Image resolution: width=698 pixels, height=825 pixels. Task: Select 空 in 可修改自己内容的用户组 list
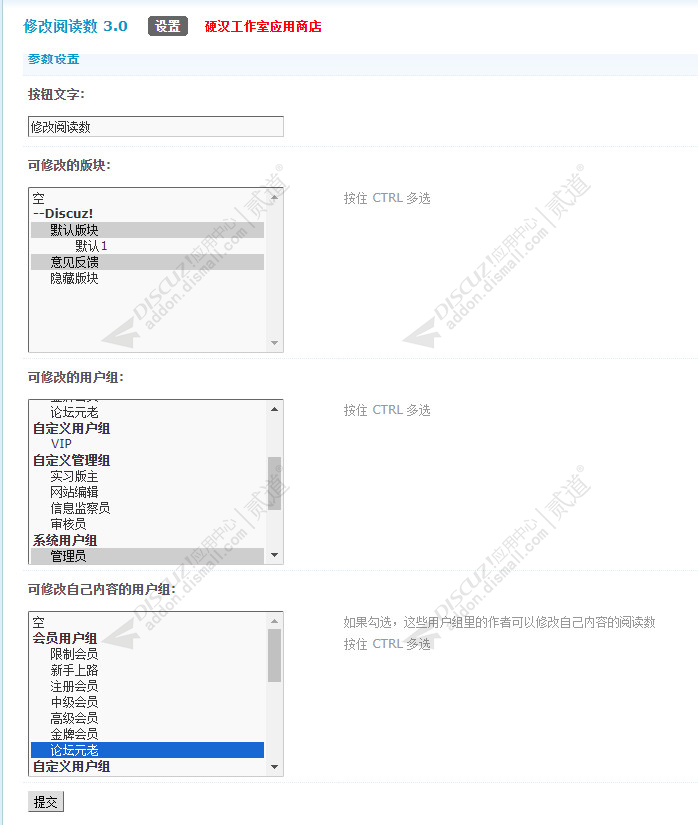(147, 622)
